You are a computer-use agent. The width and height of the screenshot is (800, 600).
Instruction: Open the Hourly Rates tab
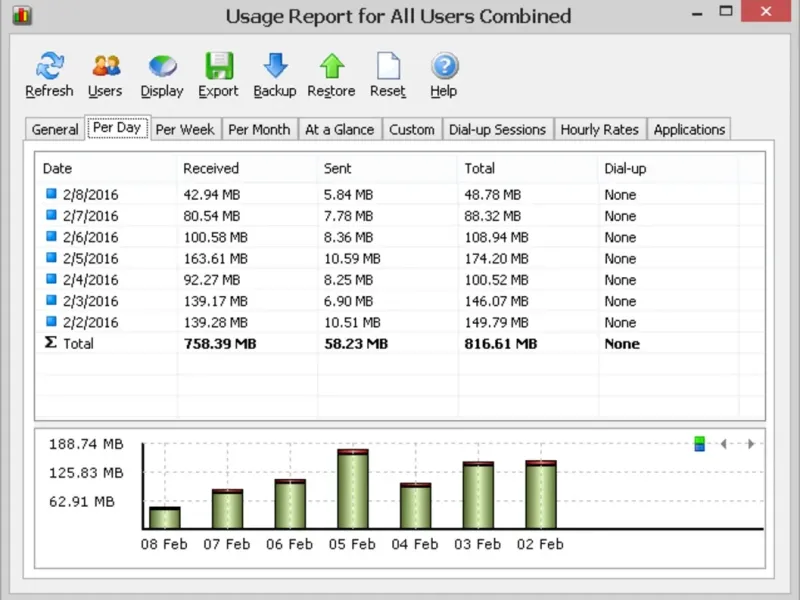coord(599,130)
